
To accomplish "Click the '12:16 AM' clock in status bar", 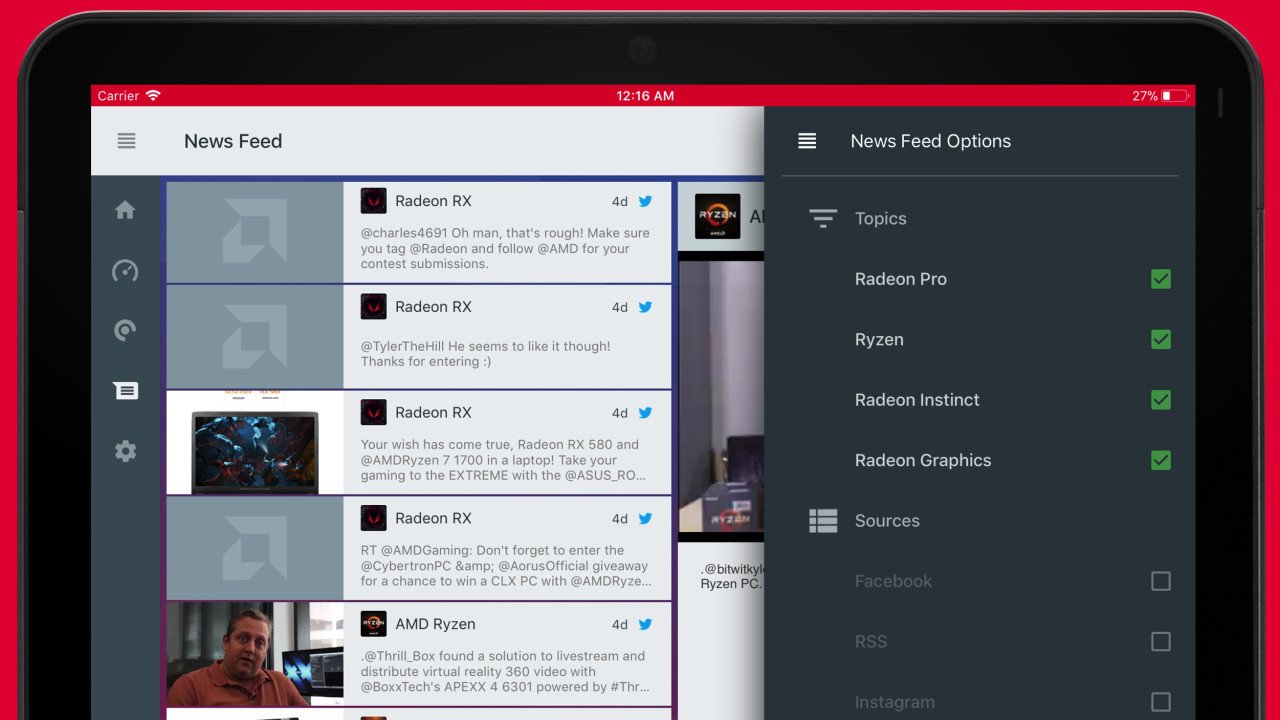I will click(645, 96).
